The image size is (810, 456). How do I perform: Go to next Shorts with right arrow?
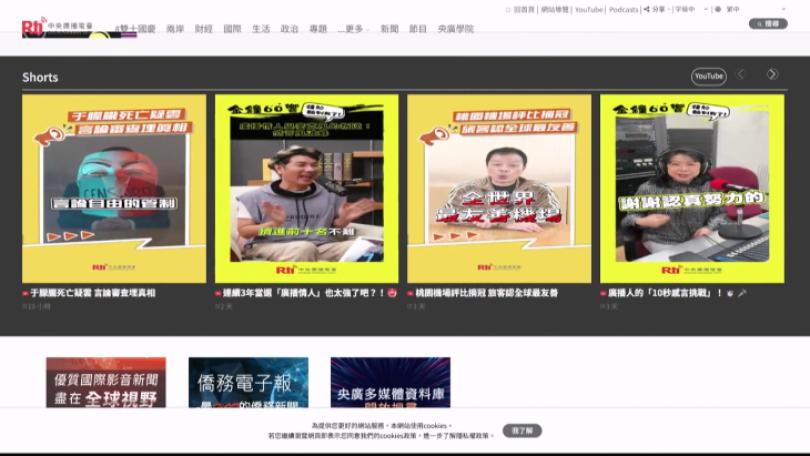click(x=772, y=75)
